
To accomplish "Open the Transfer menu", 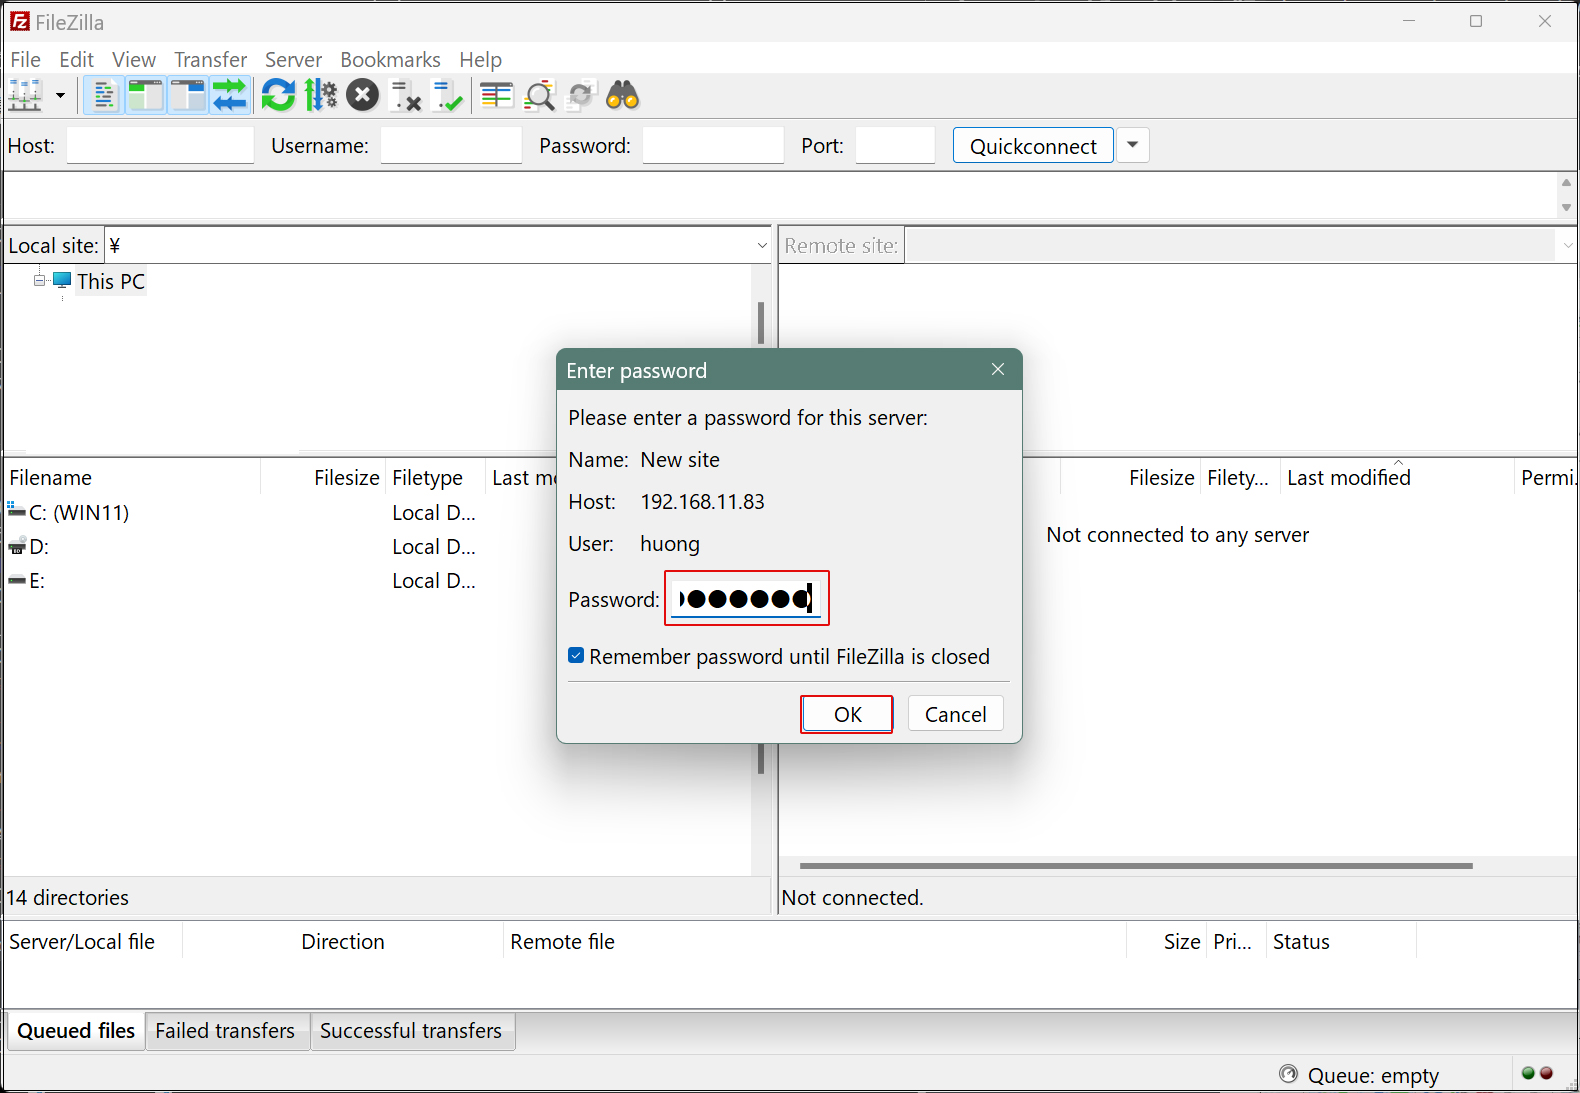I will tap(211, 60).
